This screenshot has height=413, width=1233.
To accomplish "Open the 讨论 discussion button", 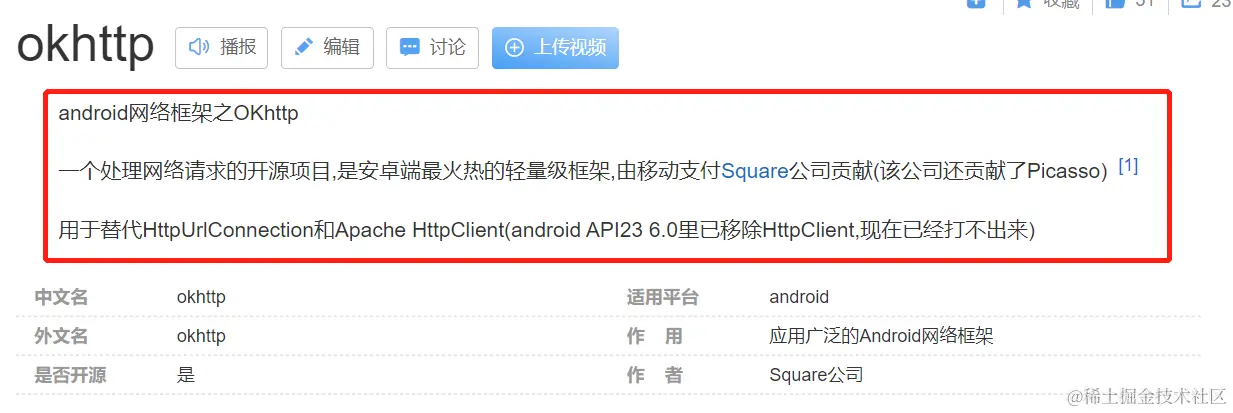I will [x=432, y=47].
